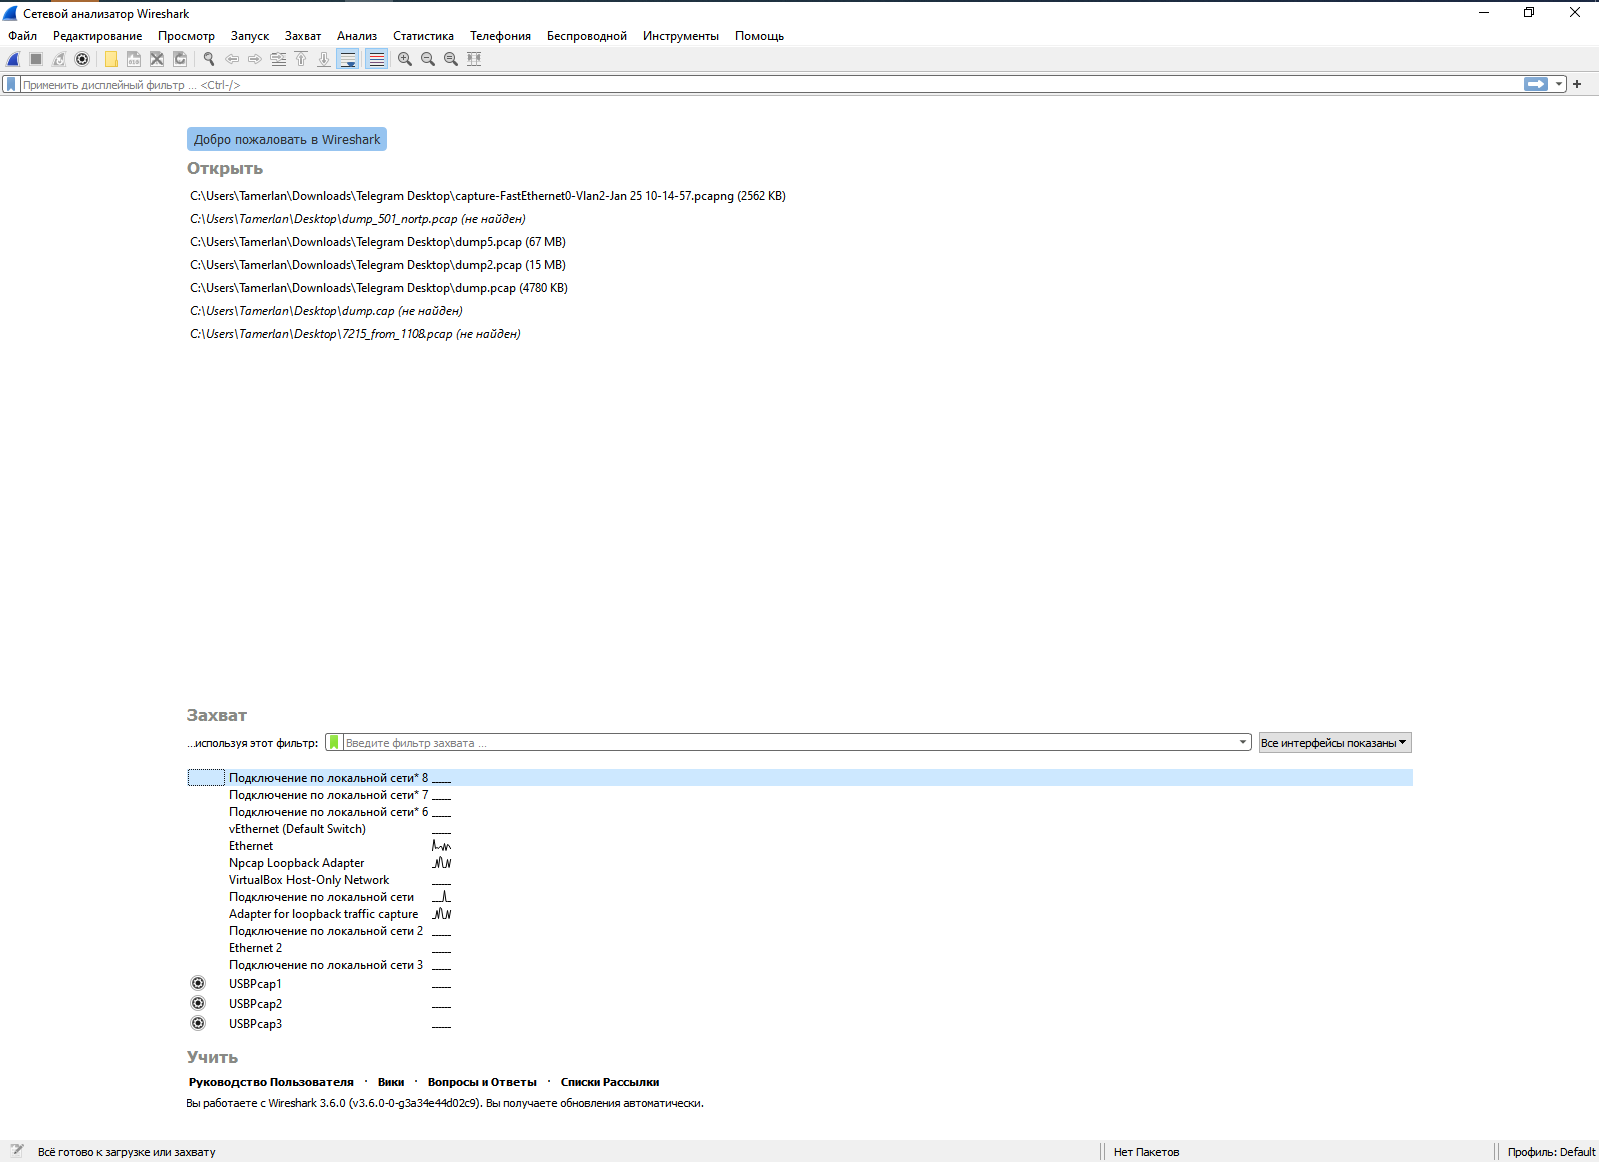This screenshot has height=1162, width=1599.
Task: Open the display filter history dropdown
Action: click(1559, 85)
